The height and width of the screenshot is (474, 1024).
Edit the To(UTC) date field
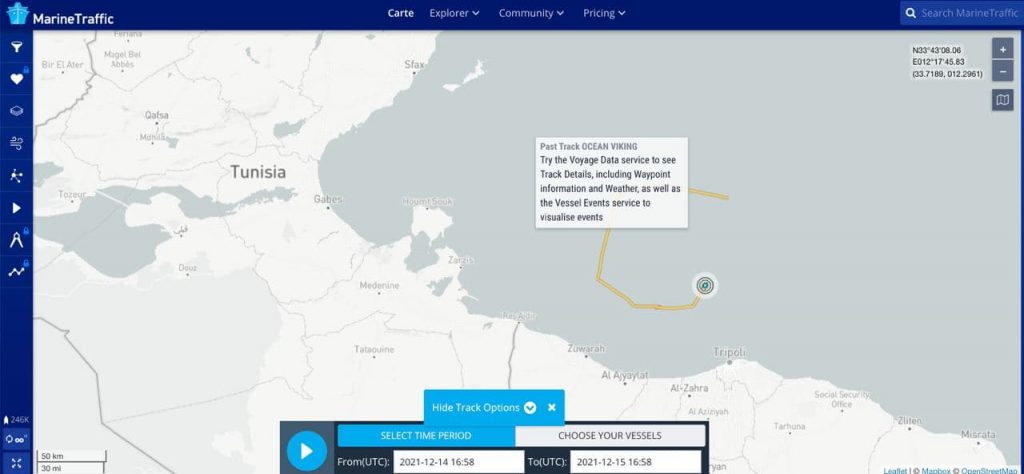pyautogui.click(x=635, y=462)
